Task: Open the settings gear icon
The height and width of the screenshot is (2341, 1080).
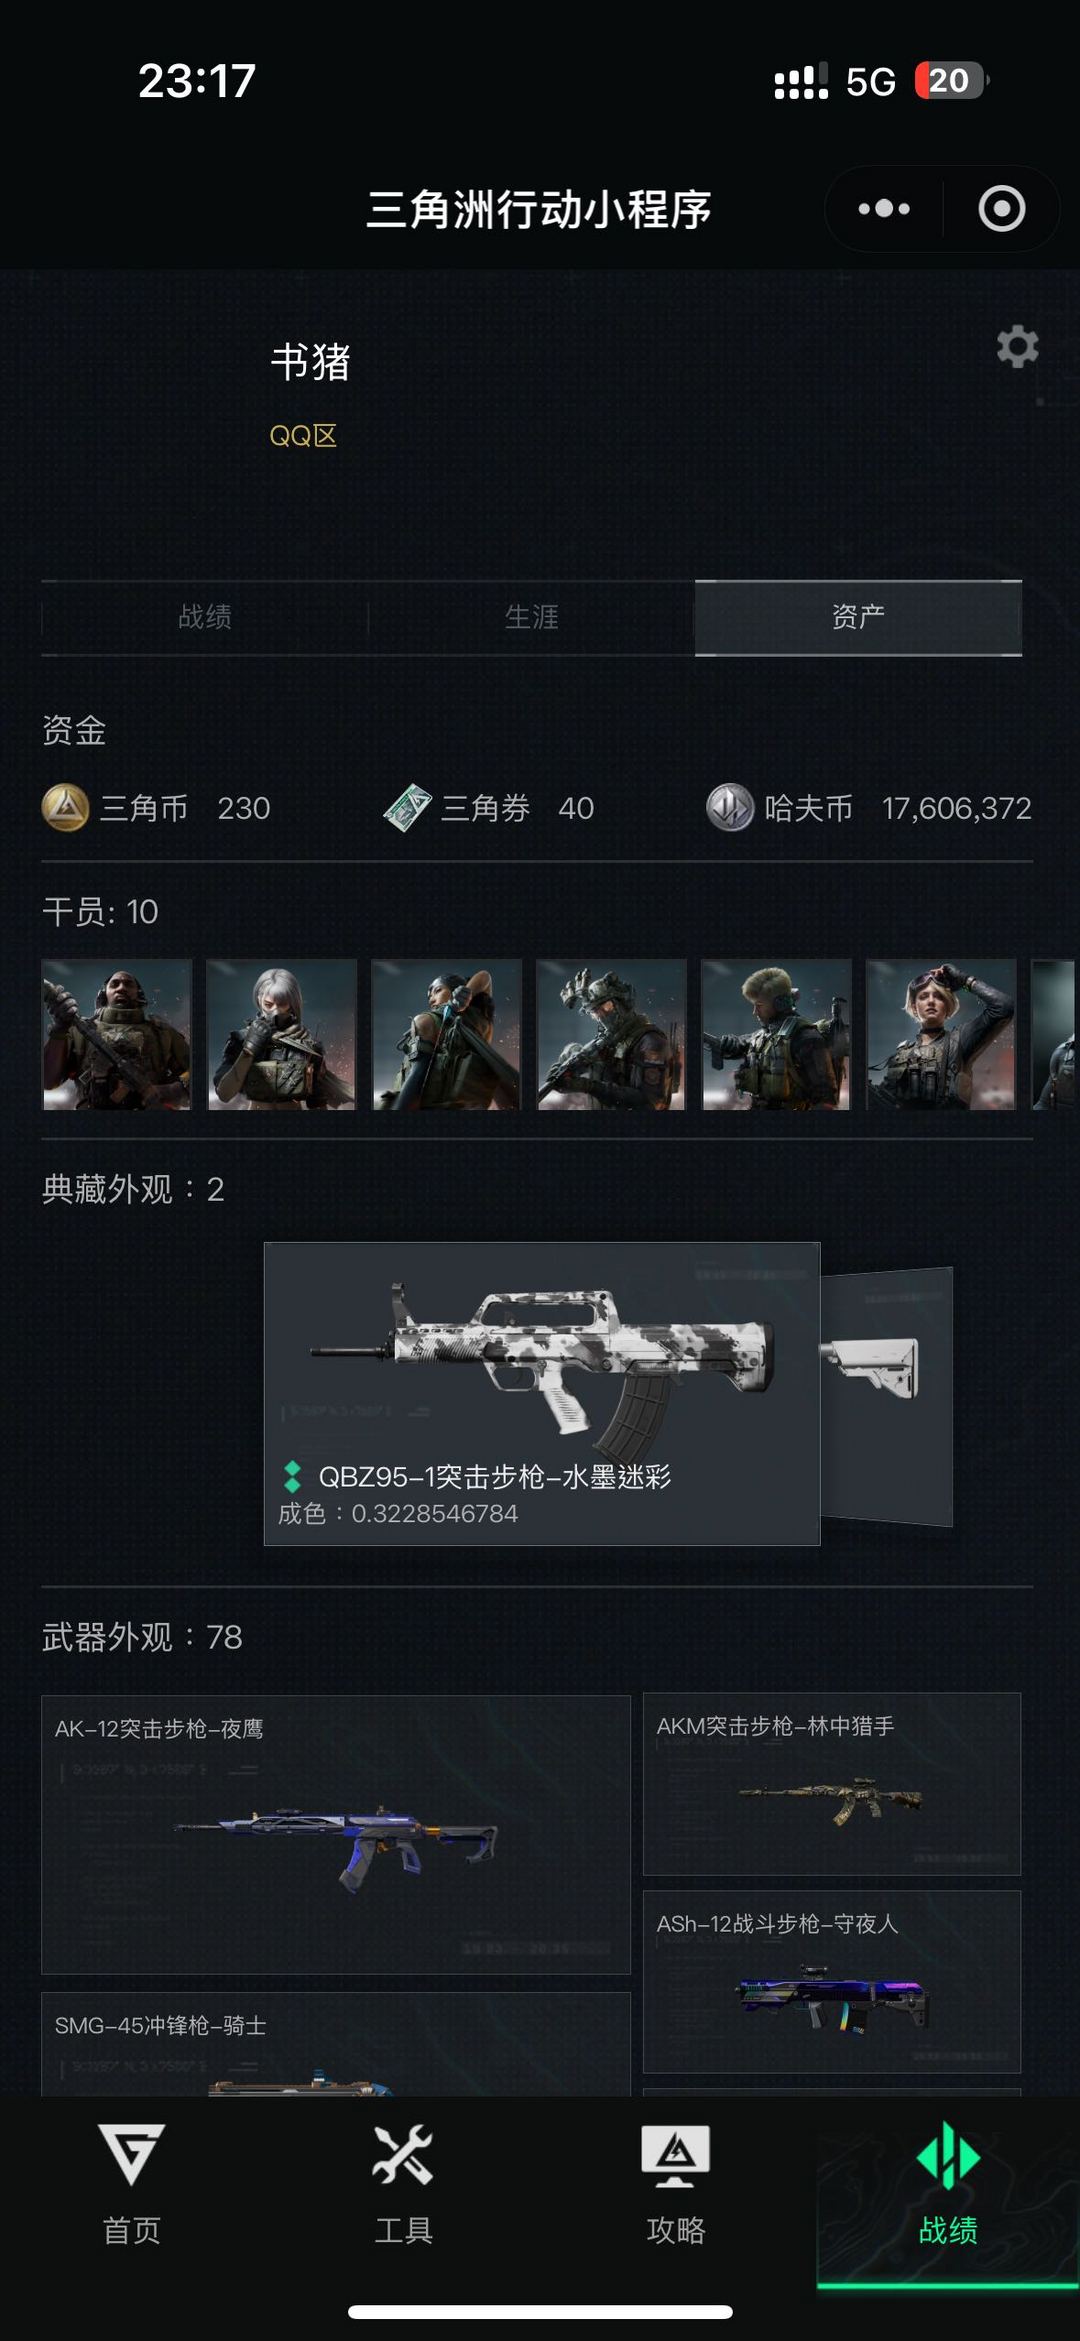Action: pyautogui.click(x=1017, y=347)
